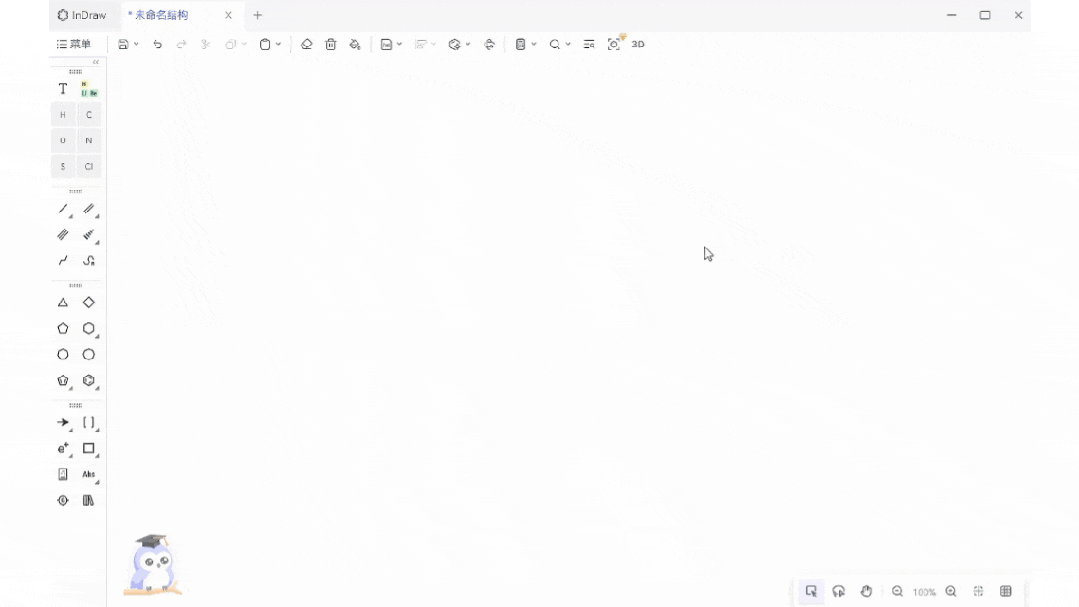This screenshot has height=607, width=1079.
Task: Collapse the left tool panel
Action: tap(96, 62)
